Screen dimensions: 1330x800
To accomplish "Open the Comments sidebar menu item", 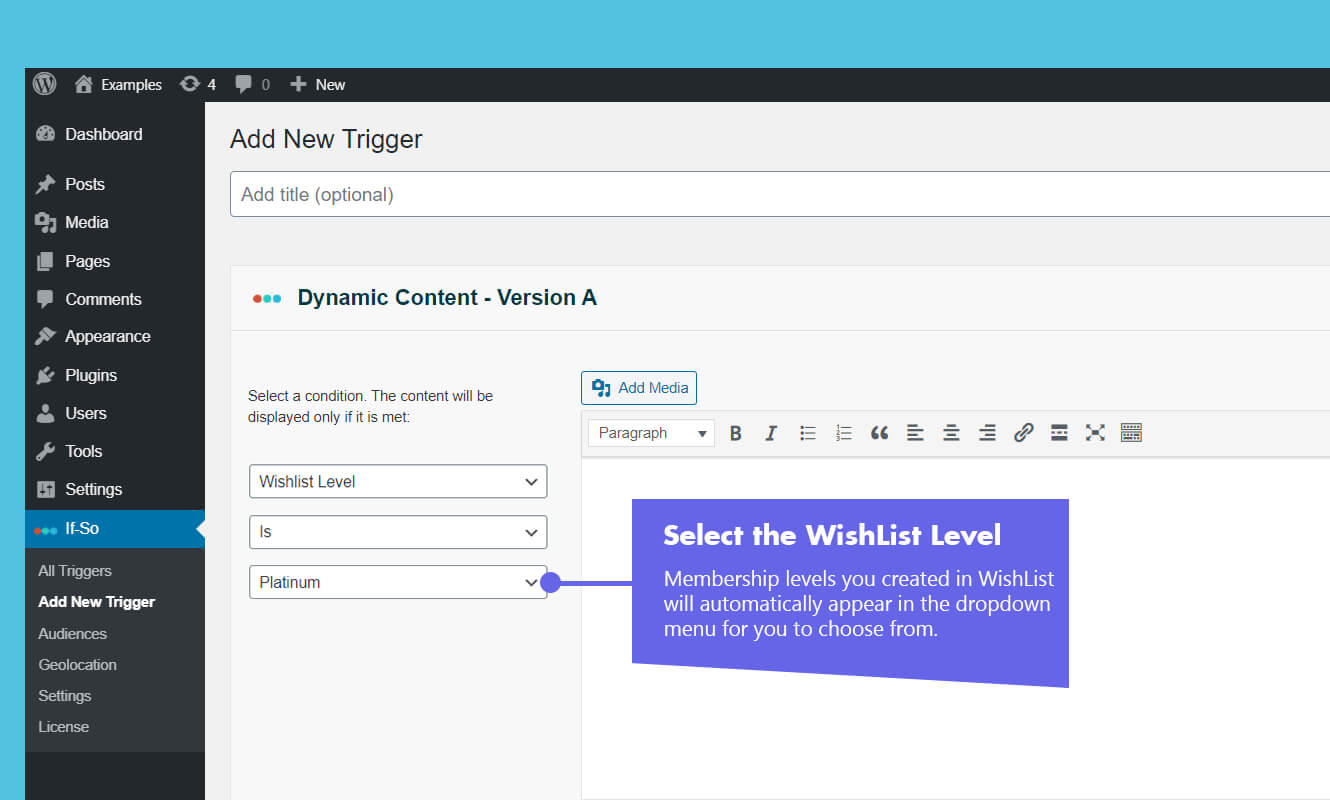I will [115, 299].
